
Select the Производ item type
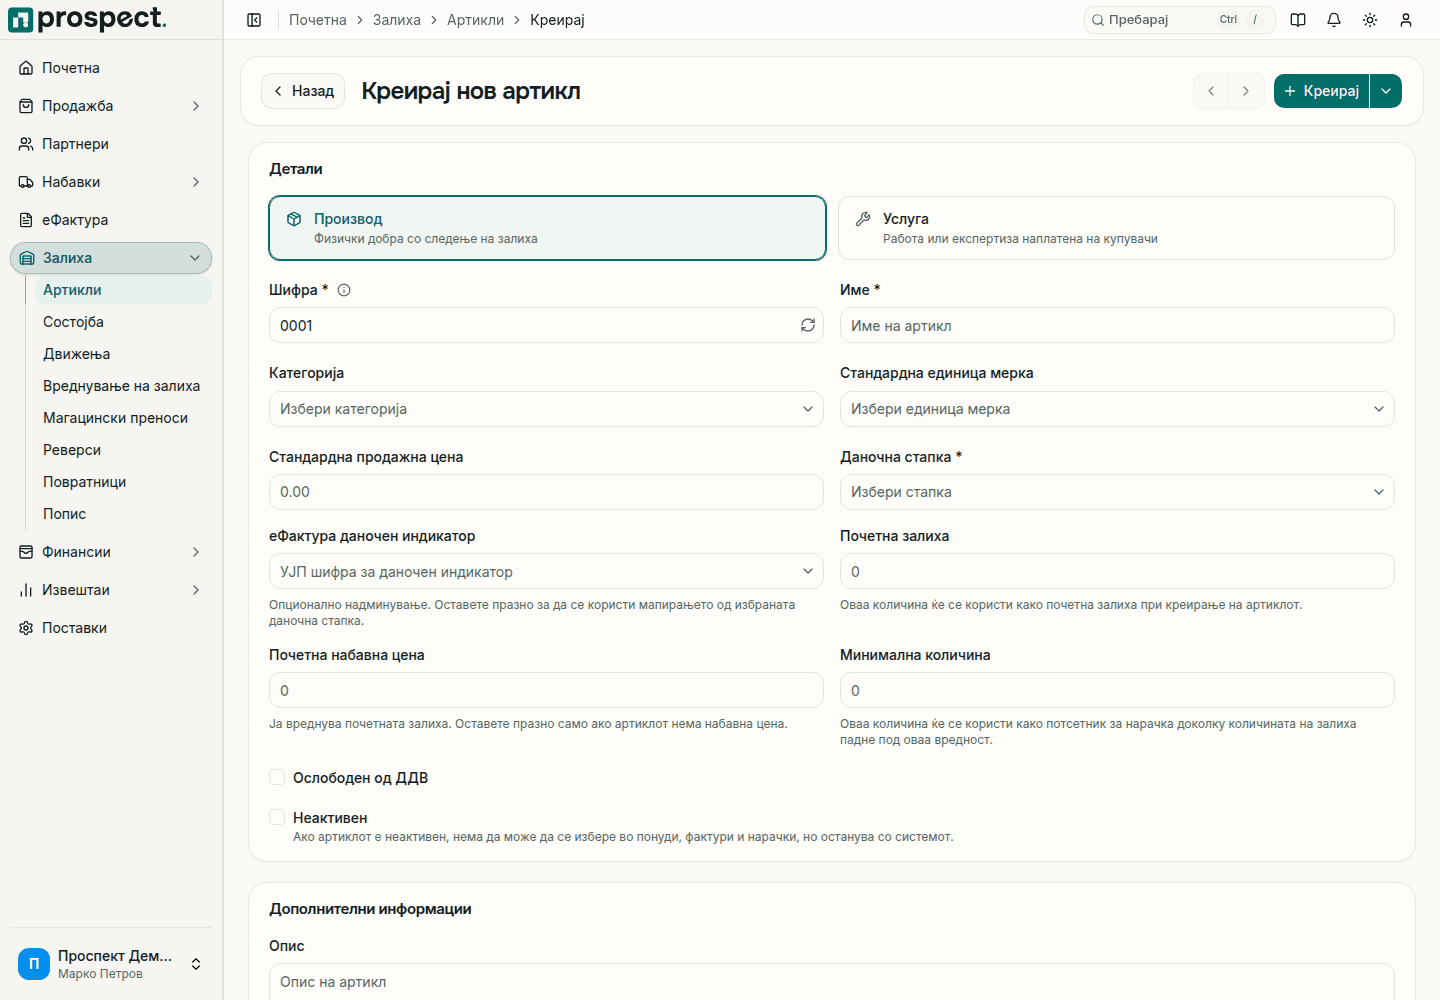547,228
